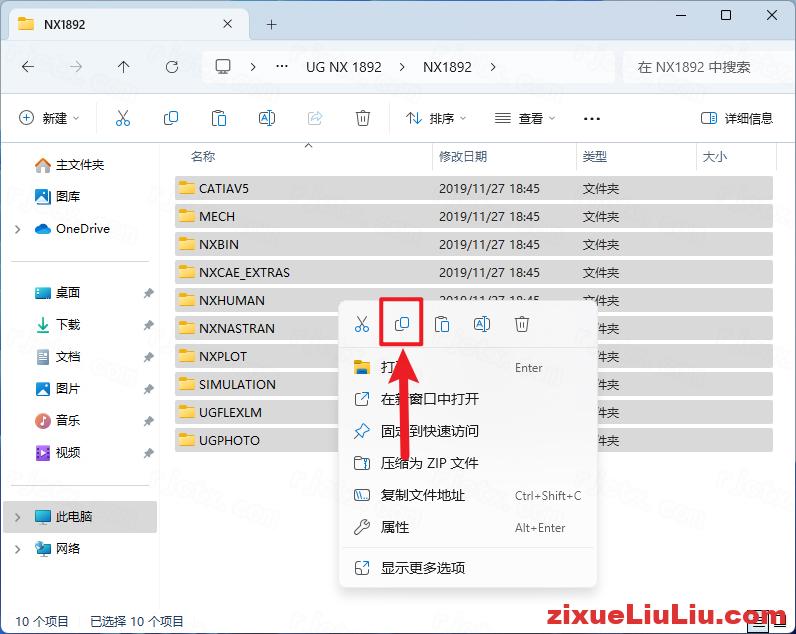Sort by the 类型 column header

point(594,156)
